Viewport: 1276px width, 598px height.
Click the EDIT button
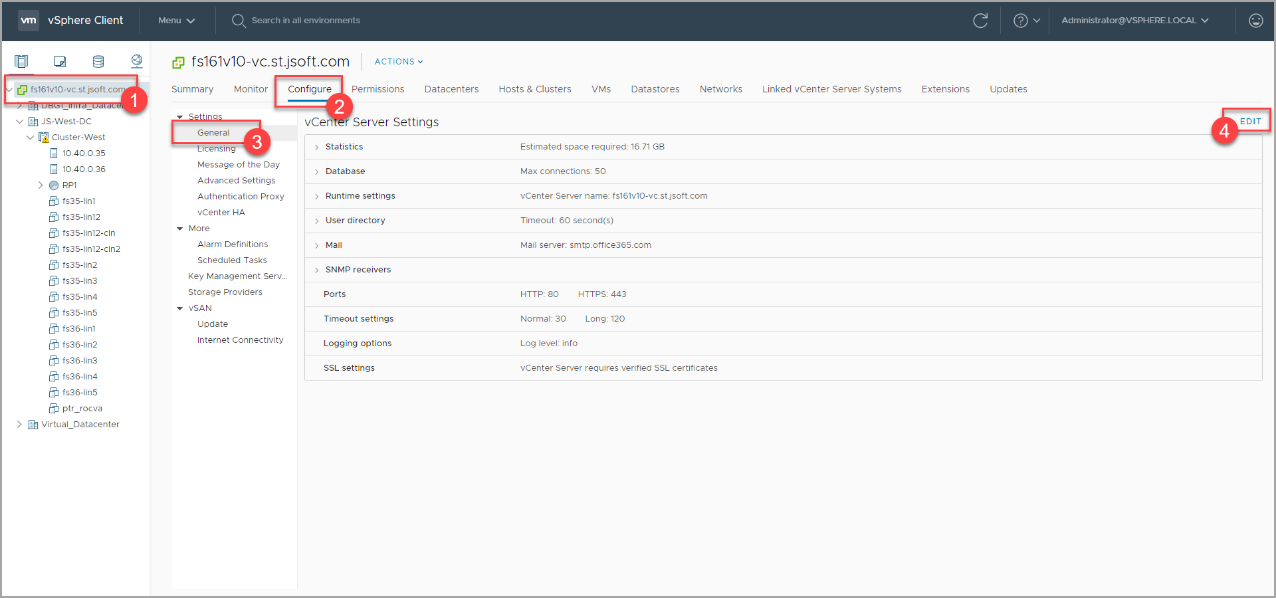pos(1250,121)
